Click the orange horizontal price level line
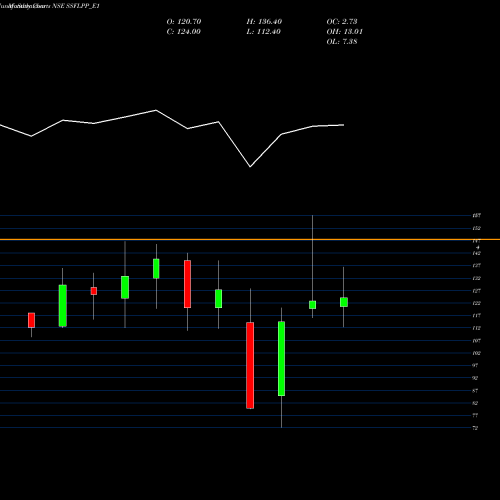500x500 pixels. [x=250, y=239]
